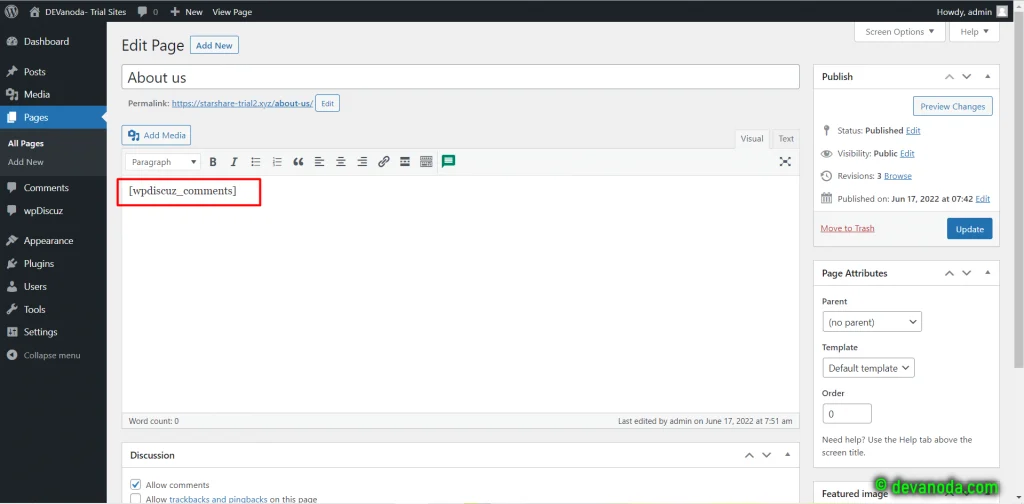Viewport: 1024px width, 504px height.
Task: Edit the Published on date
Action: tap(982, 198)
